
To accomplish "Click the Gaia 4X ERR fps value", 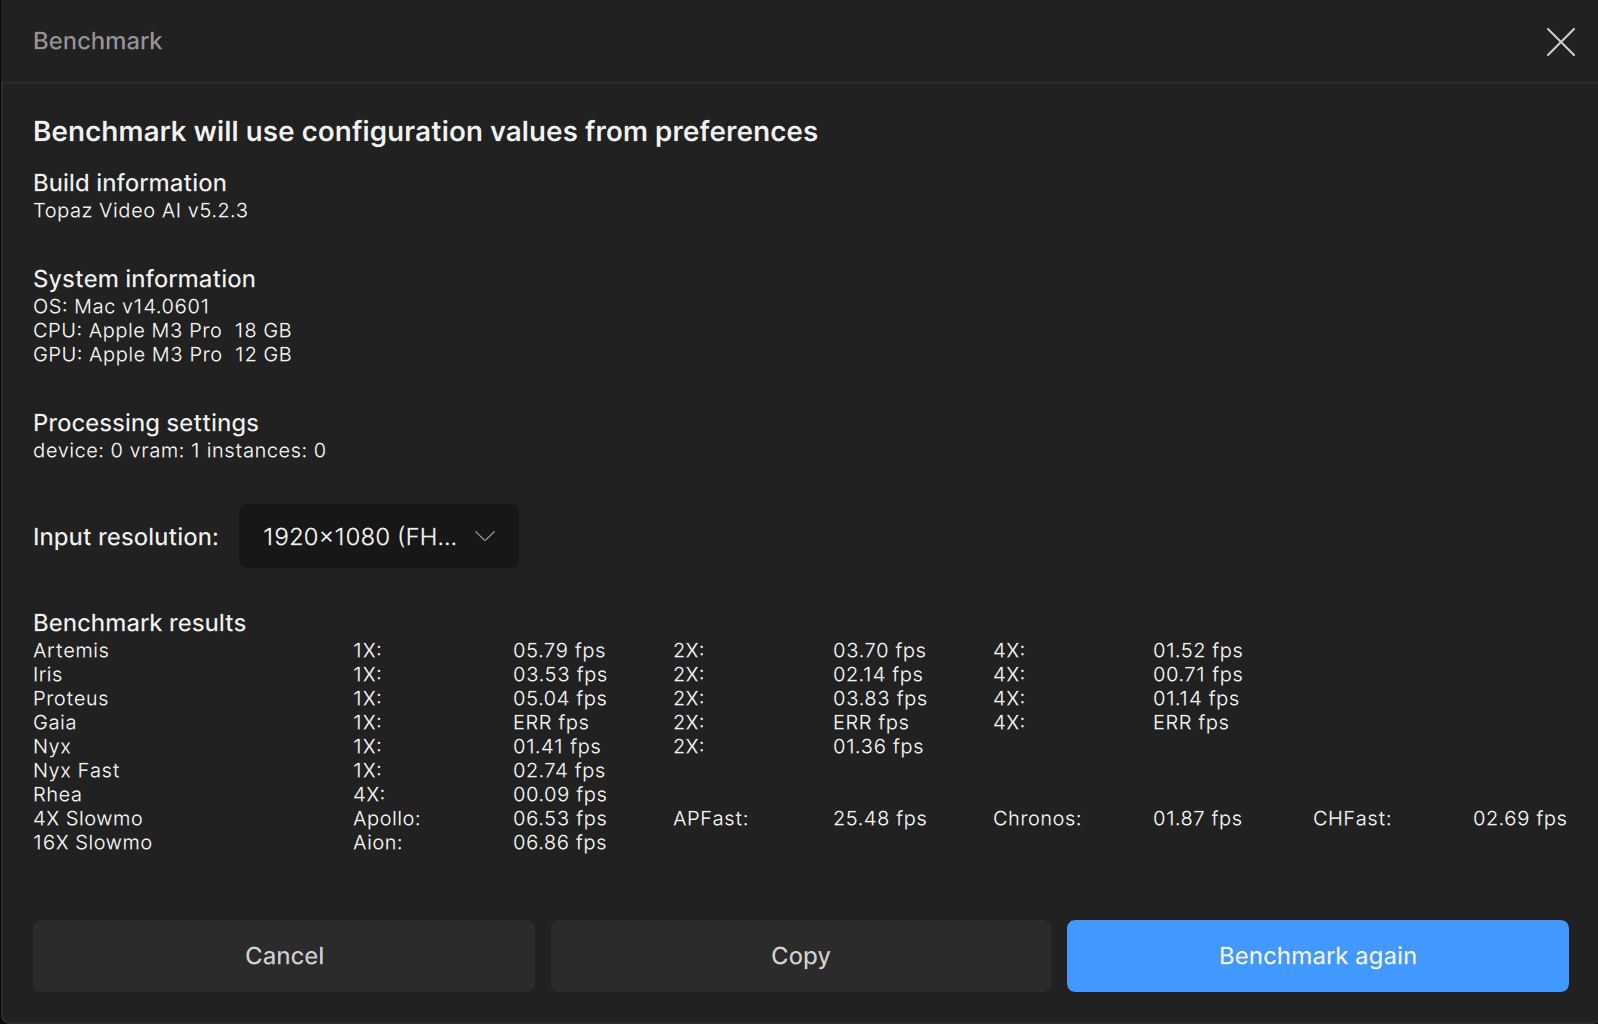I will [x=1191, y=723].
